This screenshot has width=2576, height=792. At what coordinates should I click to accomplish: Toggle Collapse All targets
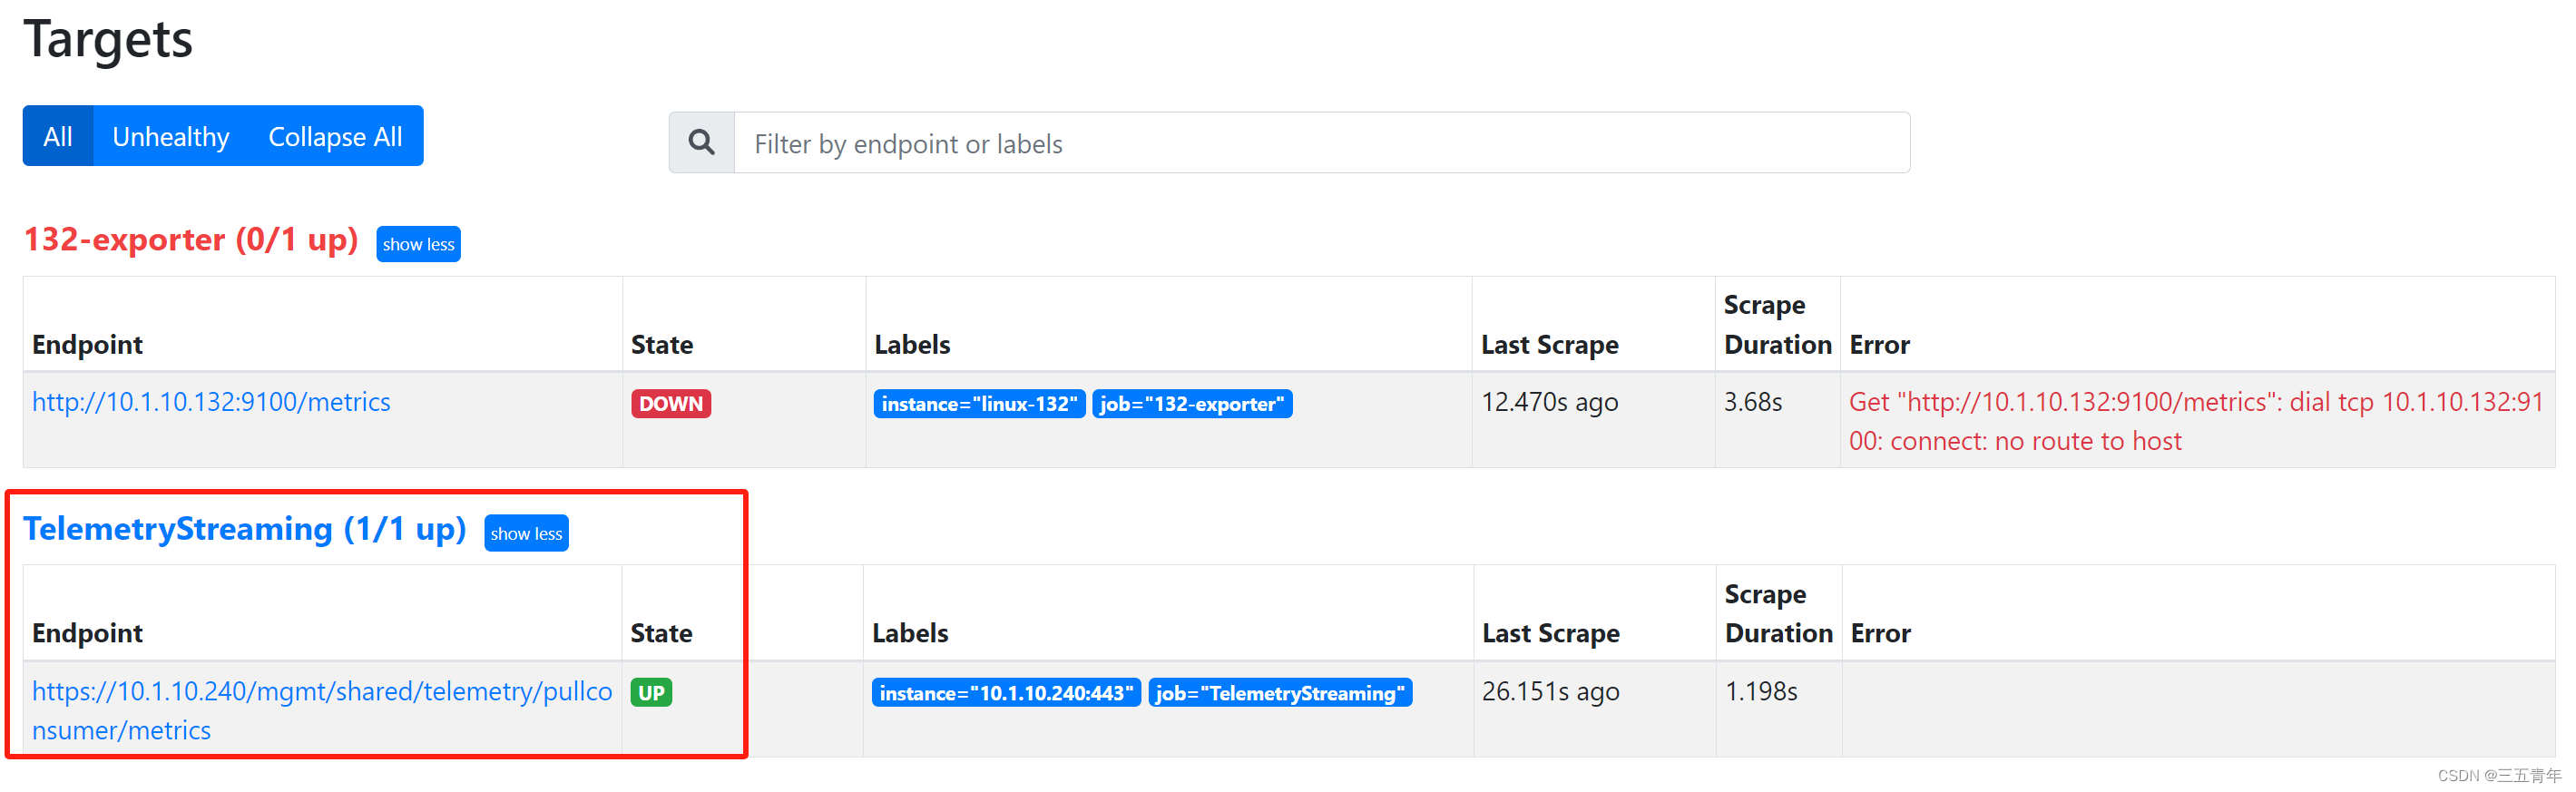pyautogui.click(x=336, y=136)
